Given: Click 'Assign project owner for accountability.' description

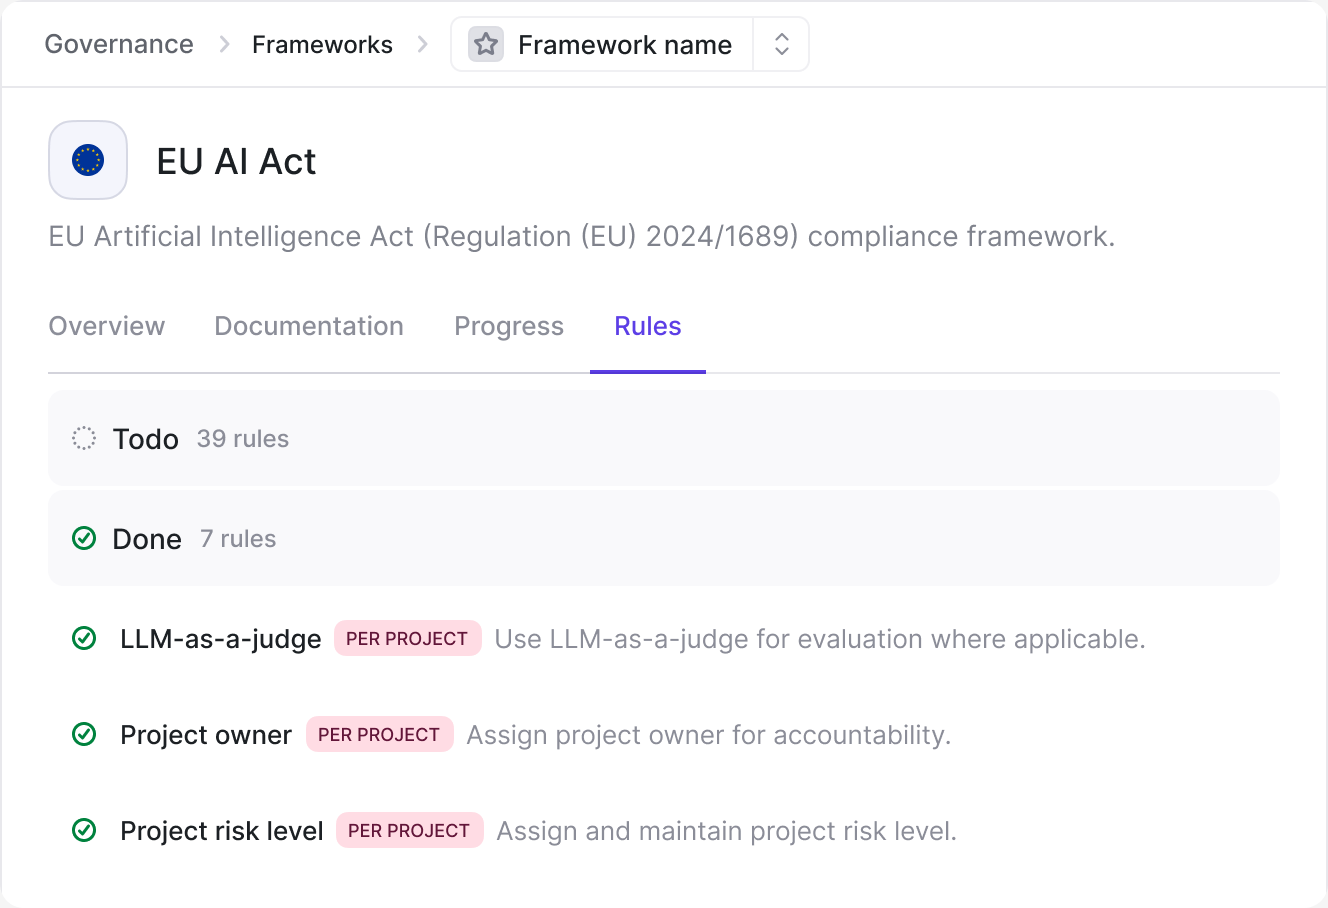Looking at the screenshot, I should (x=709, y=734).
